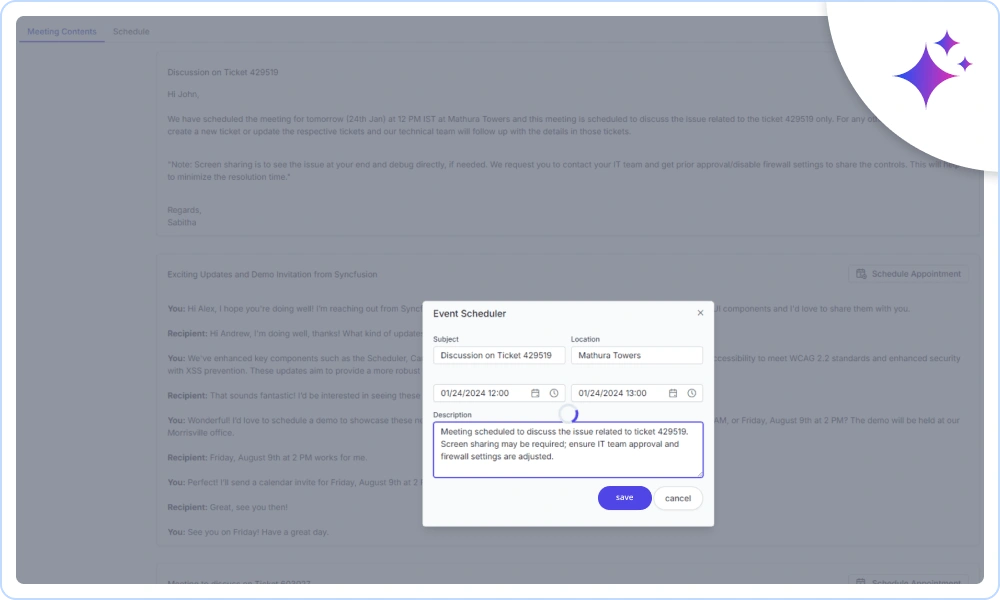The image size is (1000, 600).
Task: Click Schedule Appointment for Syncfusion demo
Action: (x=908, y=274)
